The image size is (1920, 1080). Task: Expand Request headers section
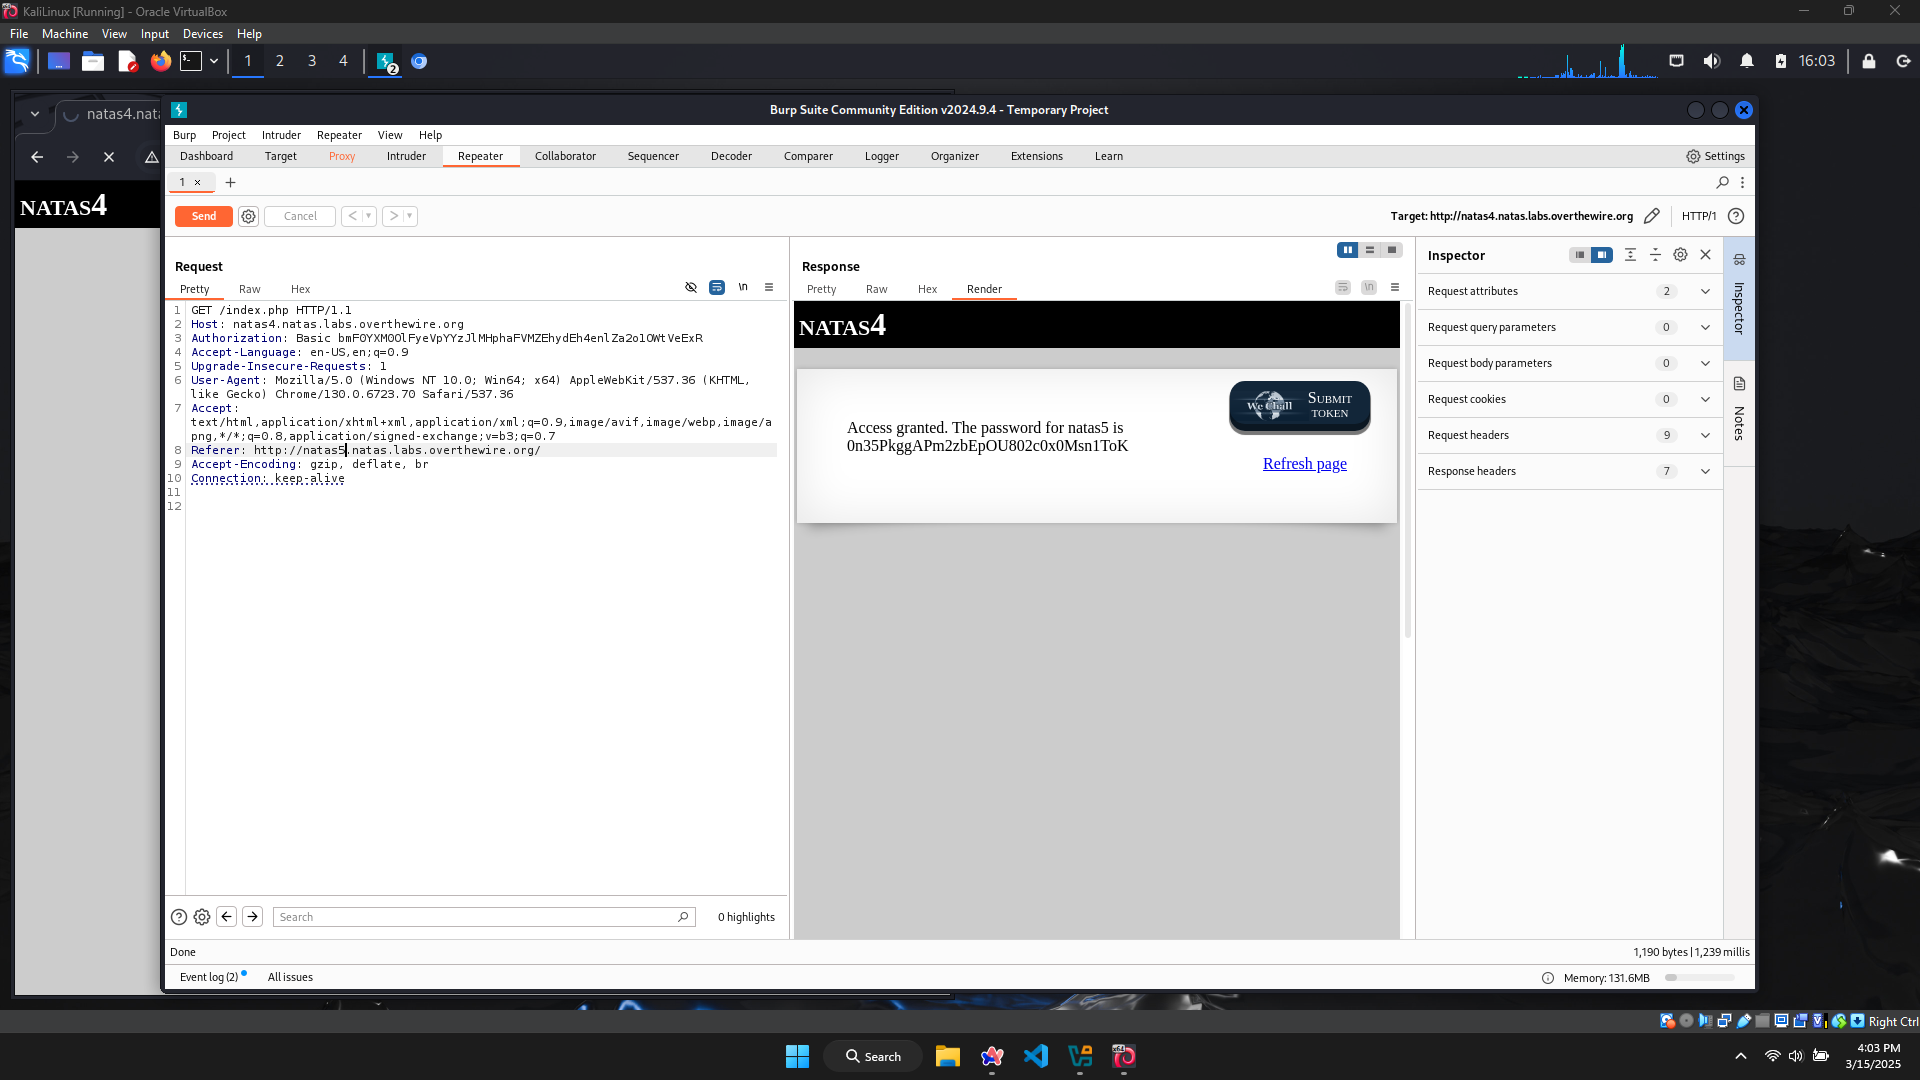pyautogui.click(x=1569, y=435)
